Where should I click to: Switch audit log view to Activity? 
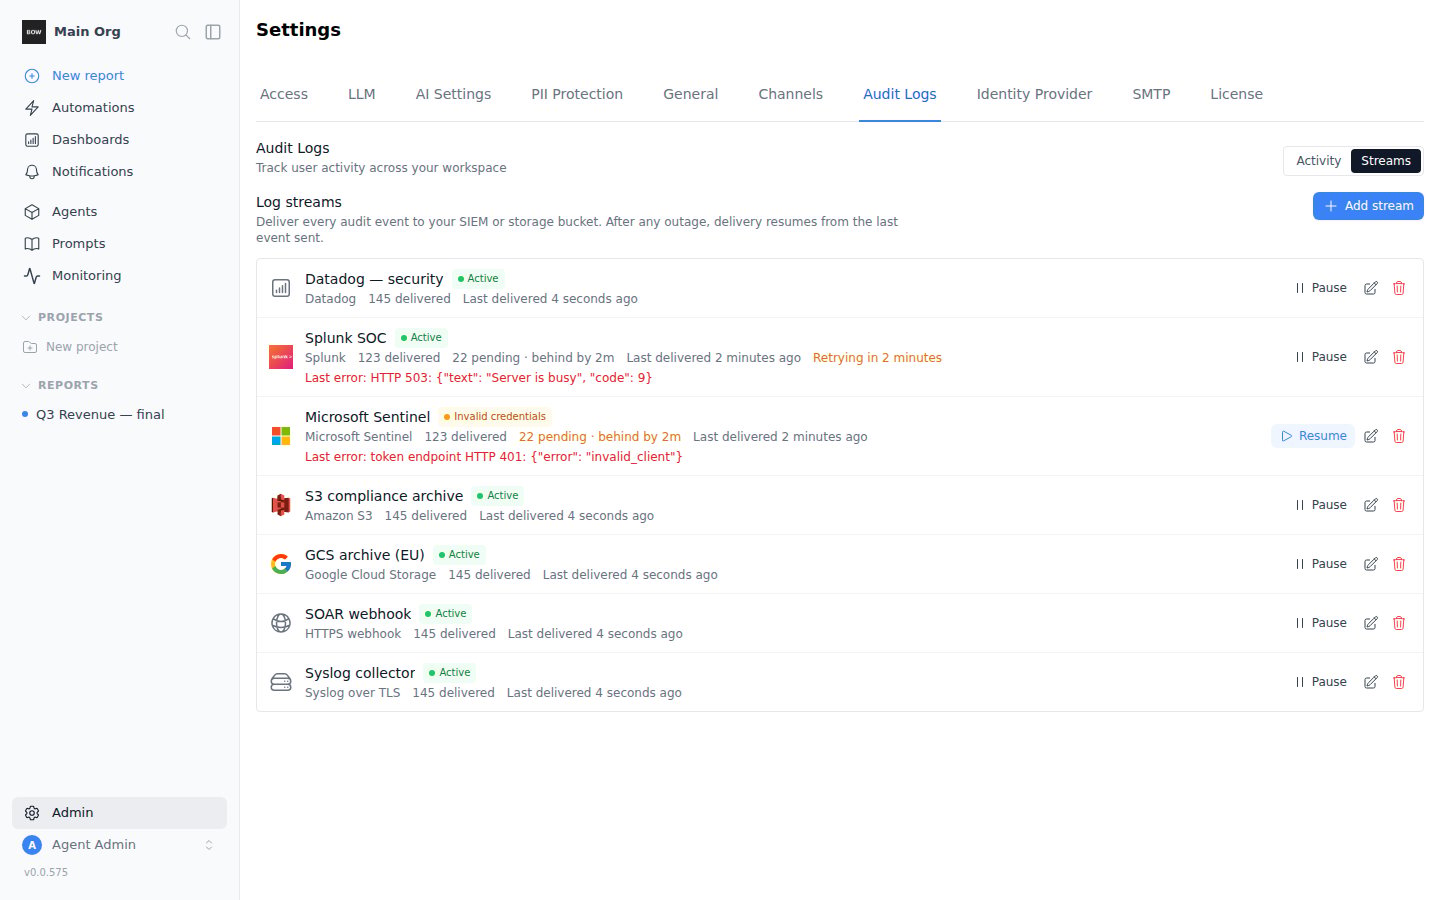coord(1318,161)
